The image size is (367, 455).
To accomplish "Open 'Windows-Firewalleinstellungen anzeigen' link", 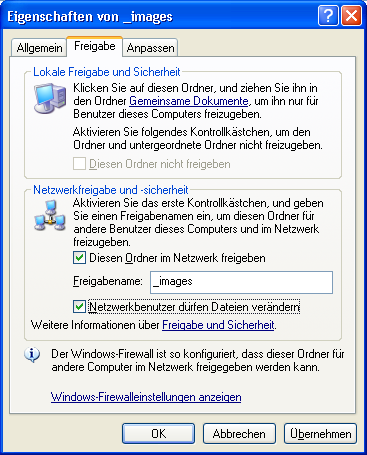I will (146, 397).
